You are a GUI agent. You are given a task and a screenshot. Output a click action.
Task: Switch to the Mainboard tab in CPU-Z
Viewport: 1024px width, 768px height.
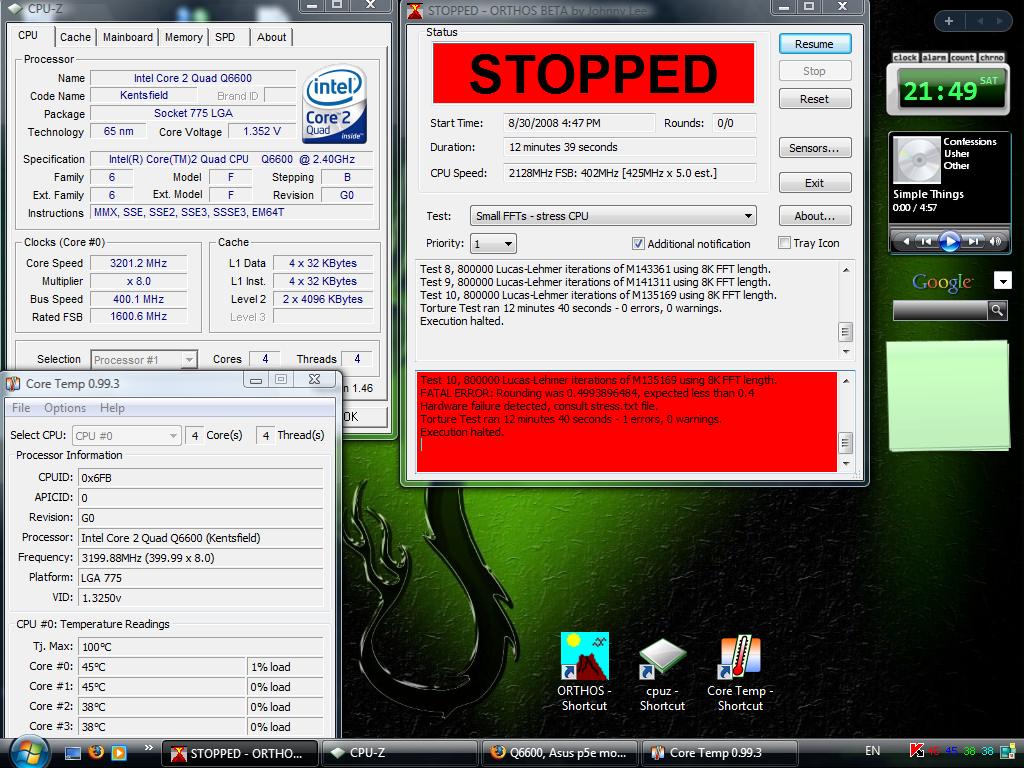point(128,37)
